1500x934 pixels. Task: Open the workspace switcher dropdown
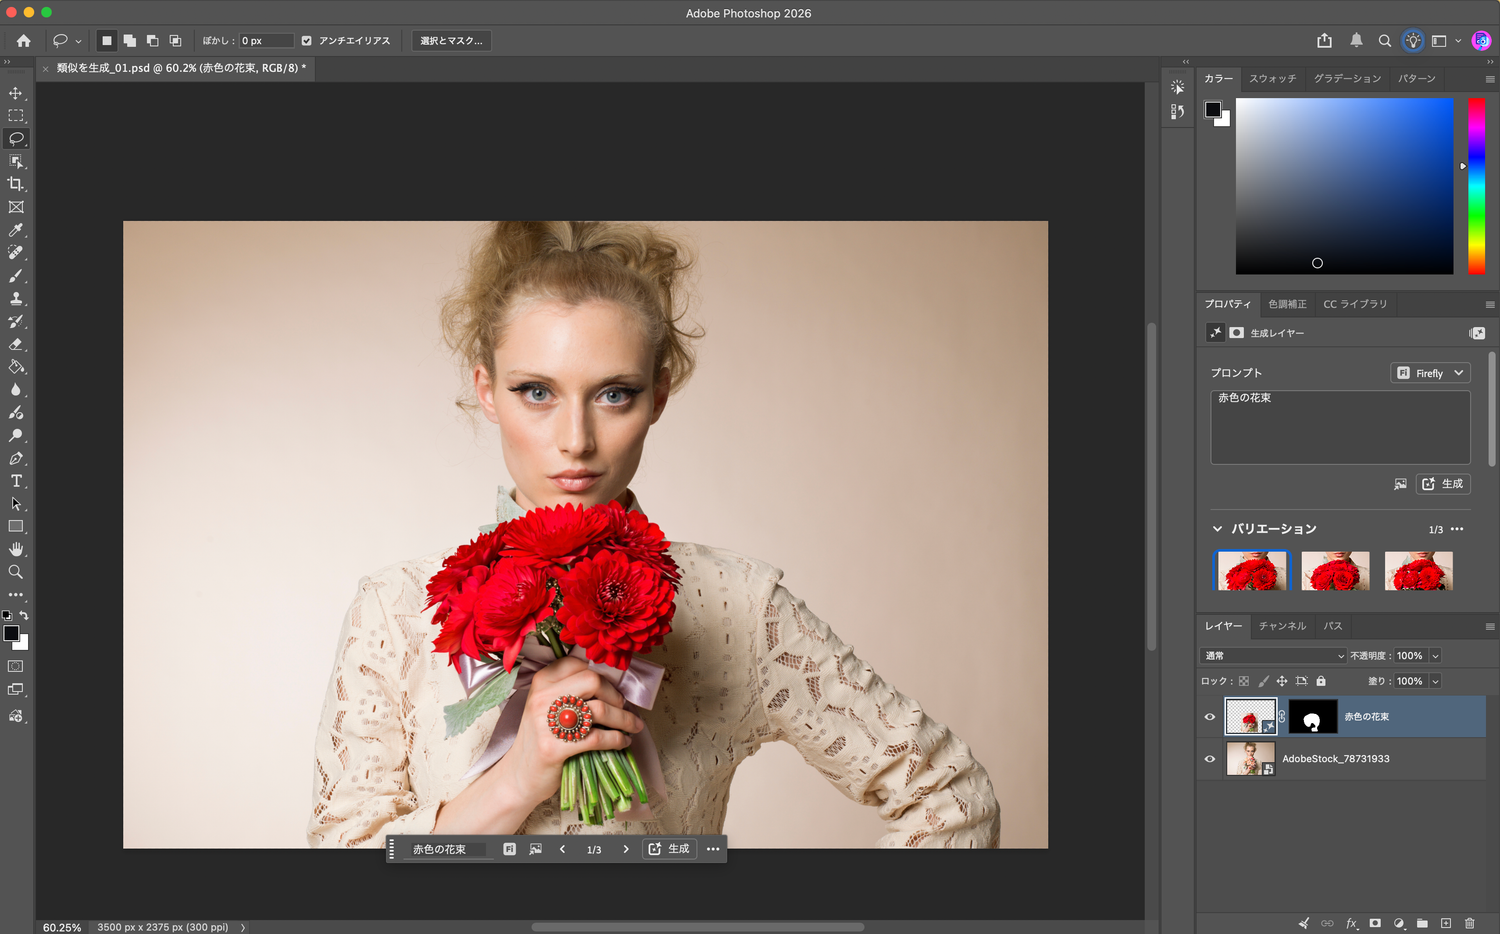pos(1444,41)
